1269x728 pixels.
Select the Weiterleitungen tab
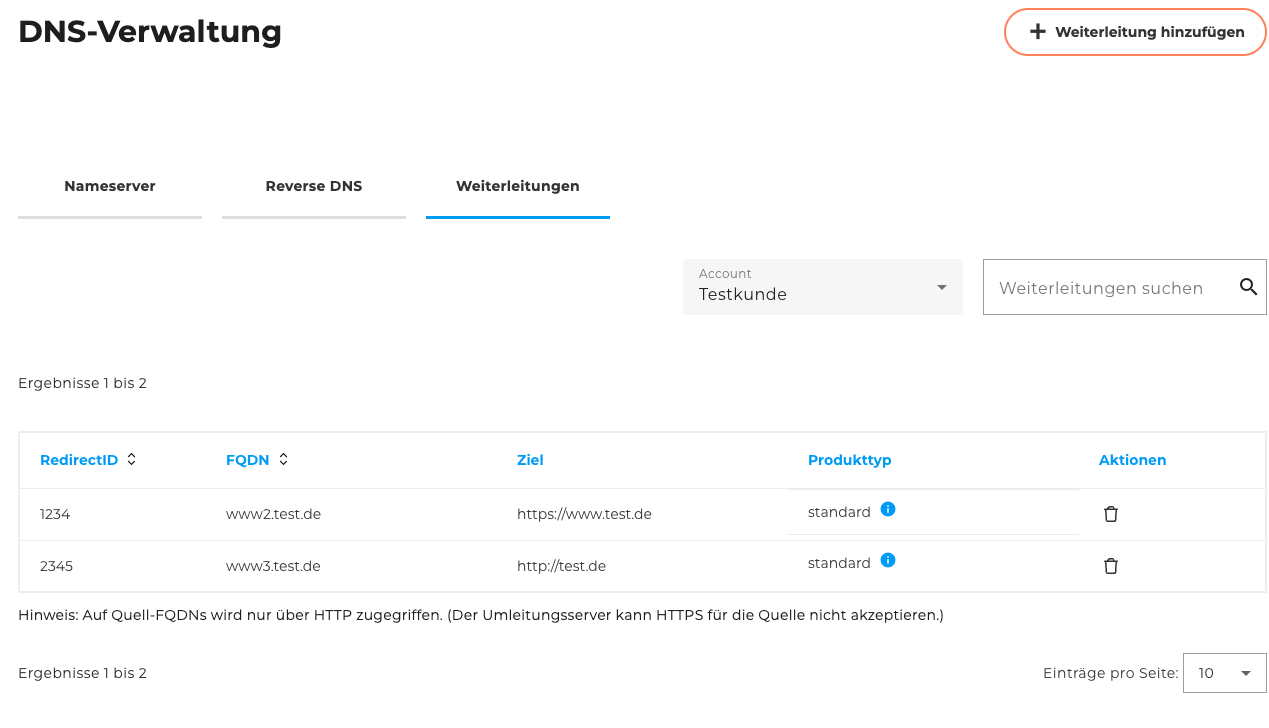(517, 186)
